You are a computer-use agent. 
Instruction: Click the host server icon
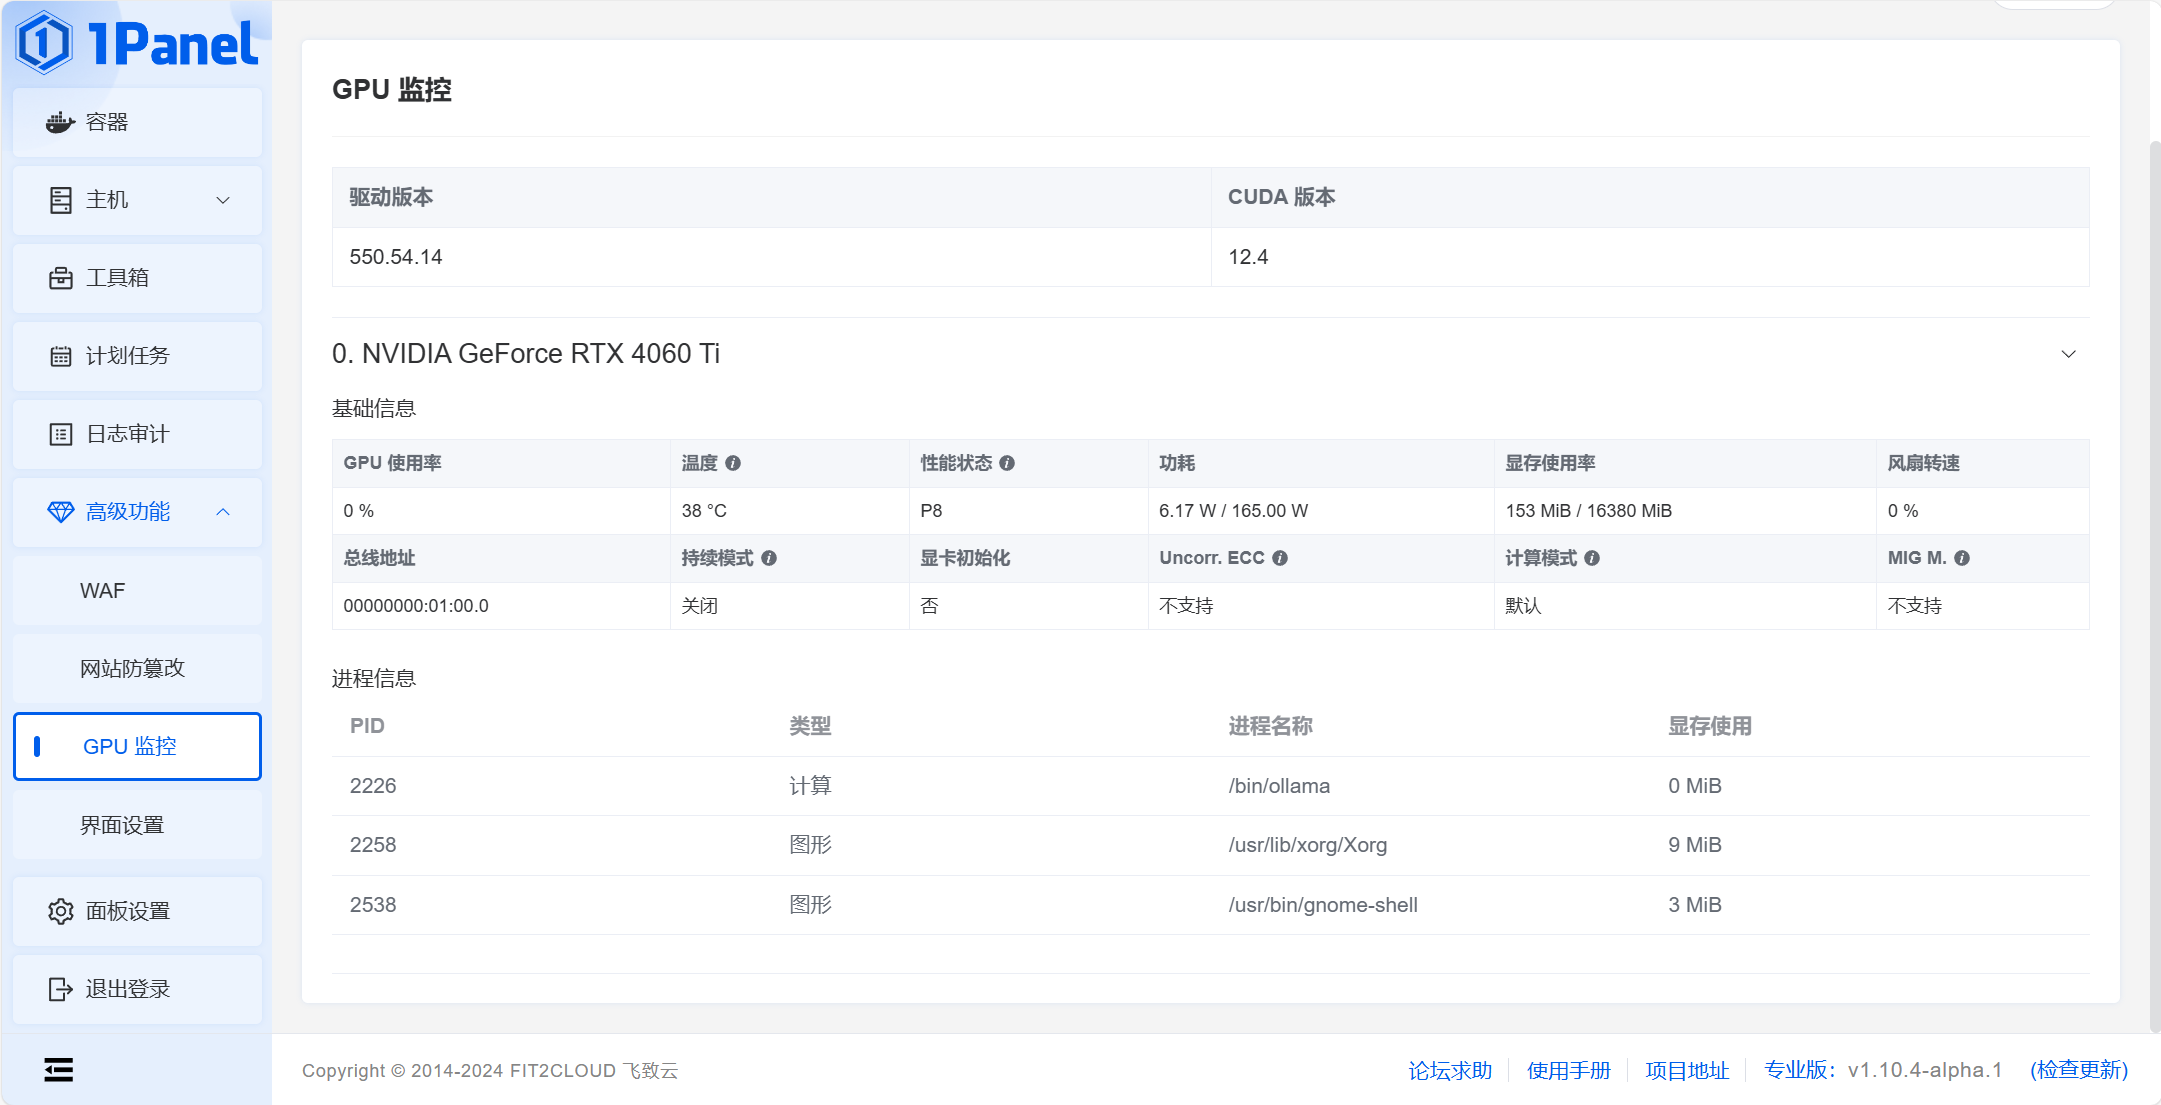click(x=60, y=200)
